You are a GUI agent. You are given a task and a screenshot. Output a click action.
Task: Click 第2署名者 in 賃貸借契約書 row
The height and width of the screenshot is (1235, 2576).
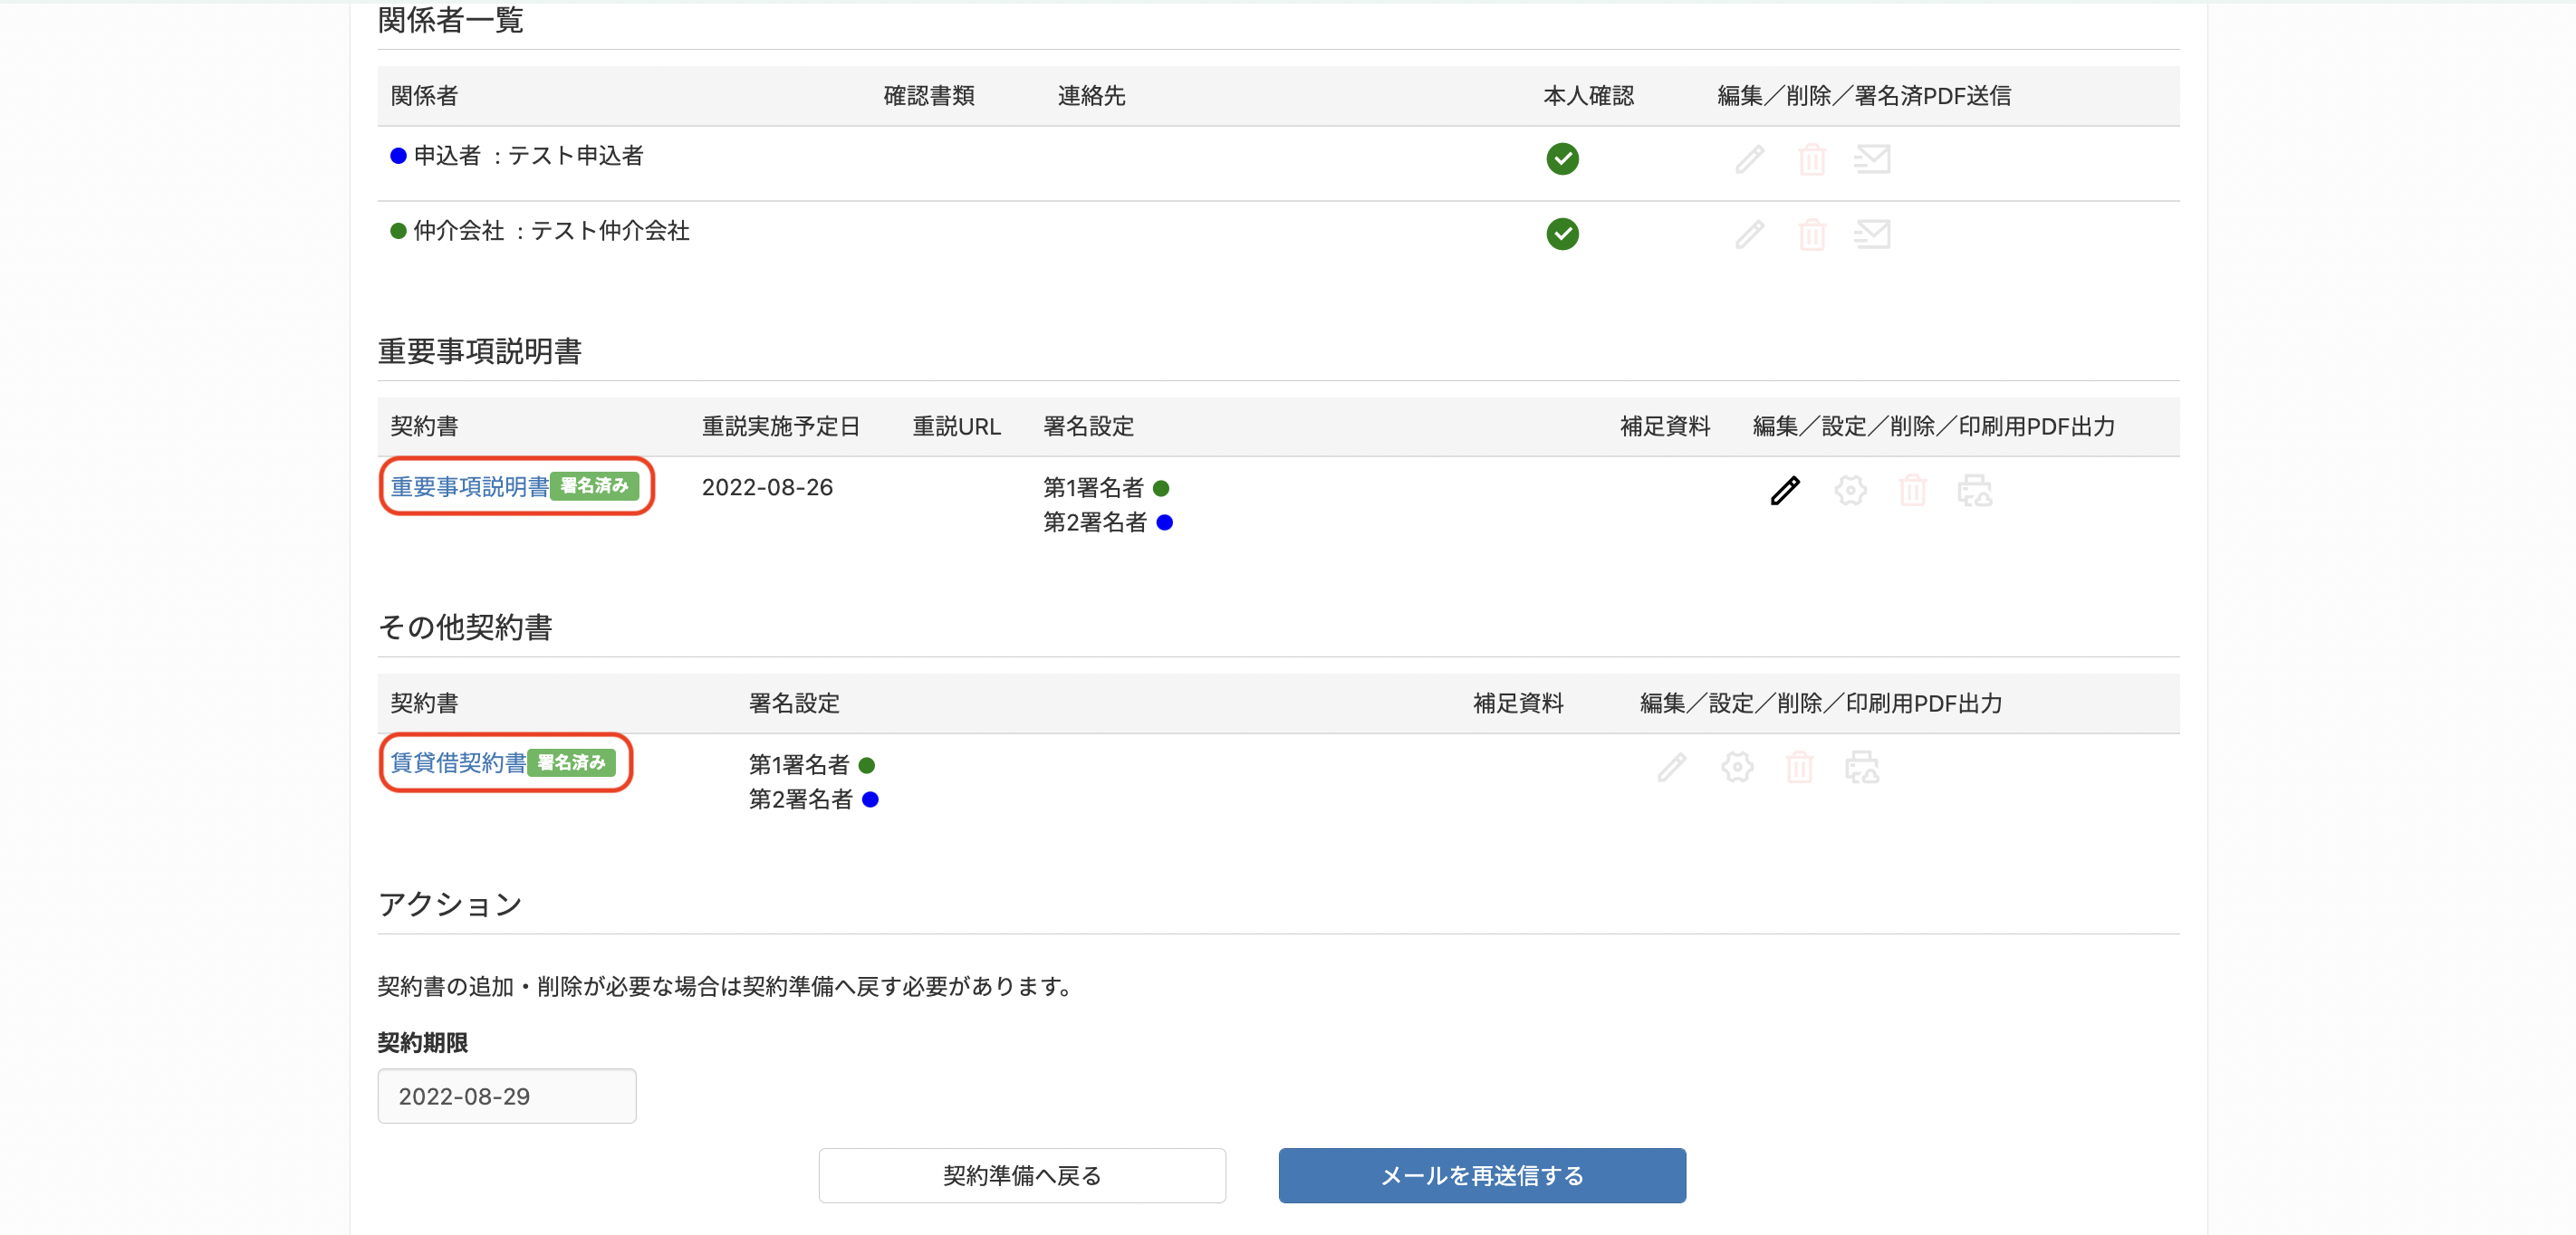pos(800,799)
